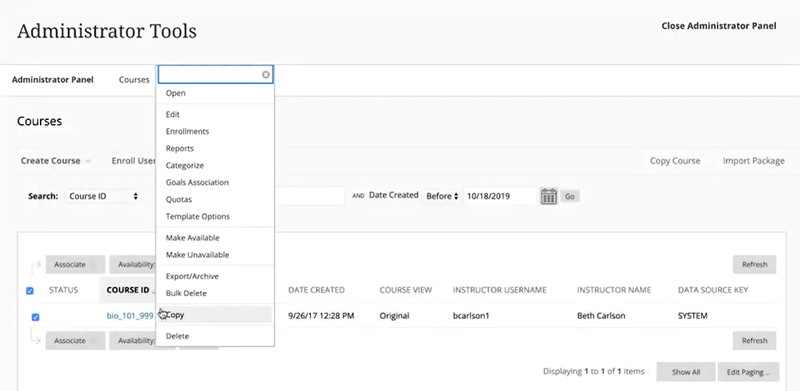This screenshot has width=800, height=391.
Task: Click the bottom Refresh button
Action: [755, 340]
